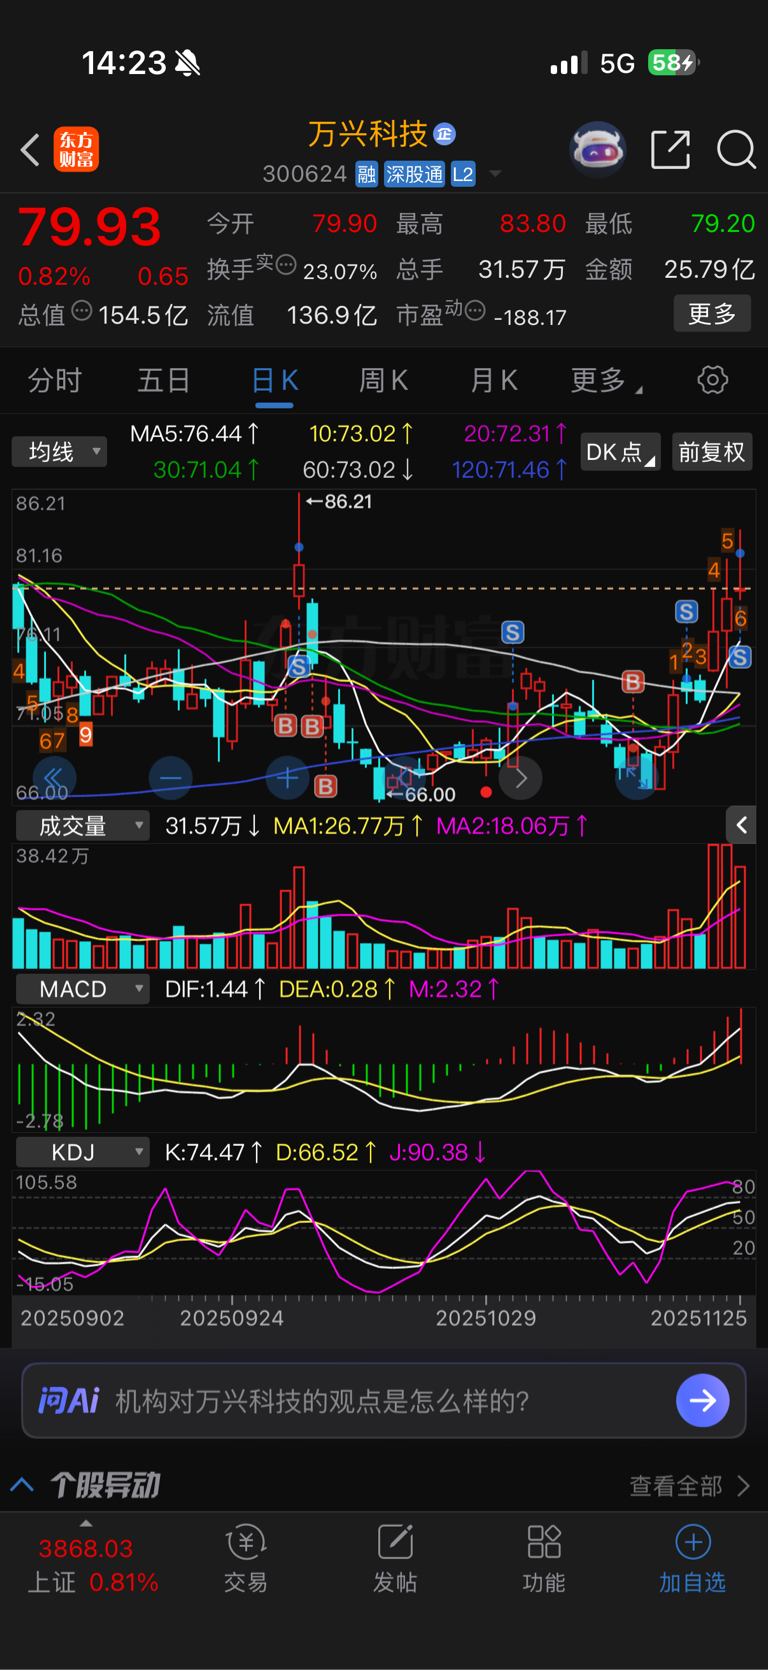768x1670 pixels.
Task: Open the search magnifier icon
Action: (x=736, y=150)
